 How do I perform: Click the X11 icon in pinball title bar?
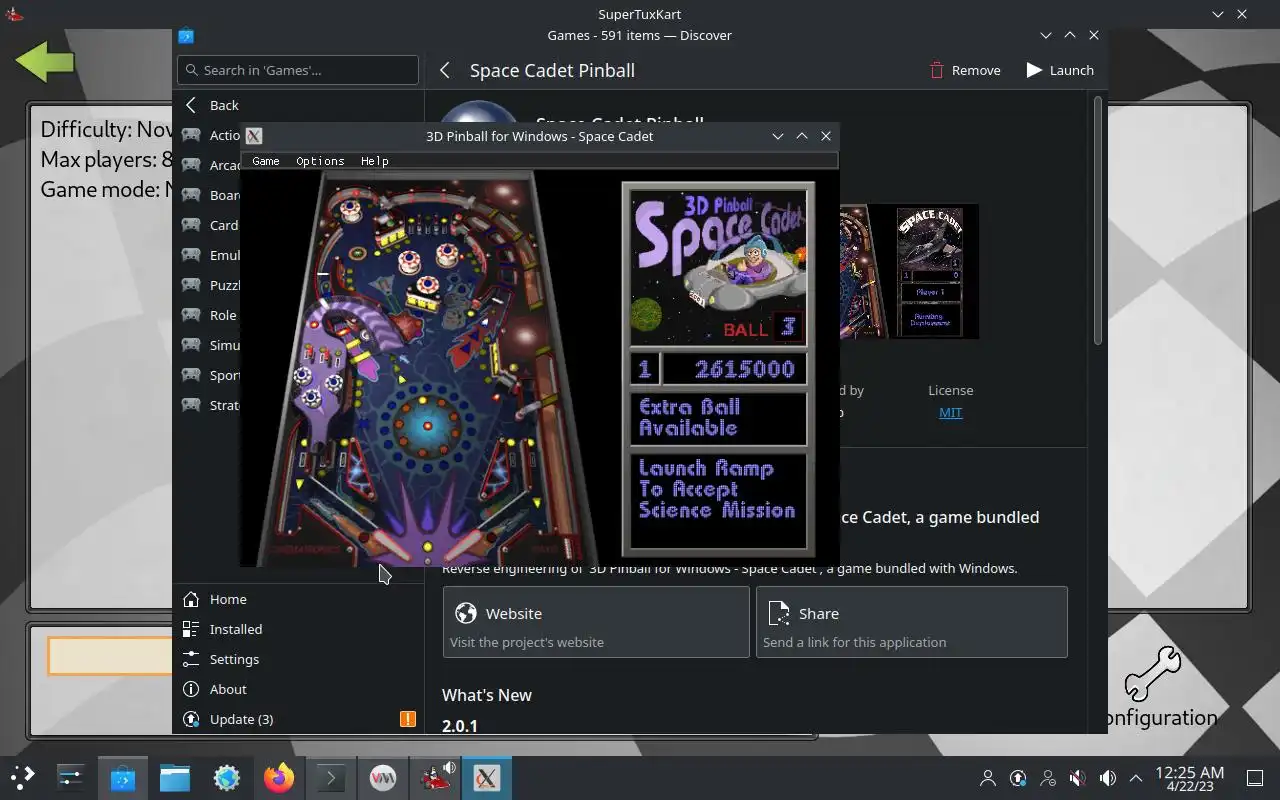(x=254, y=136)
